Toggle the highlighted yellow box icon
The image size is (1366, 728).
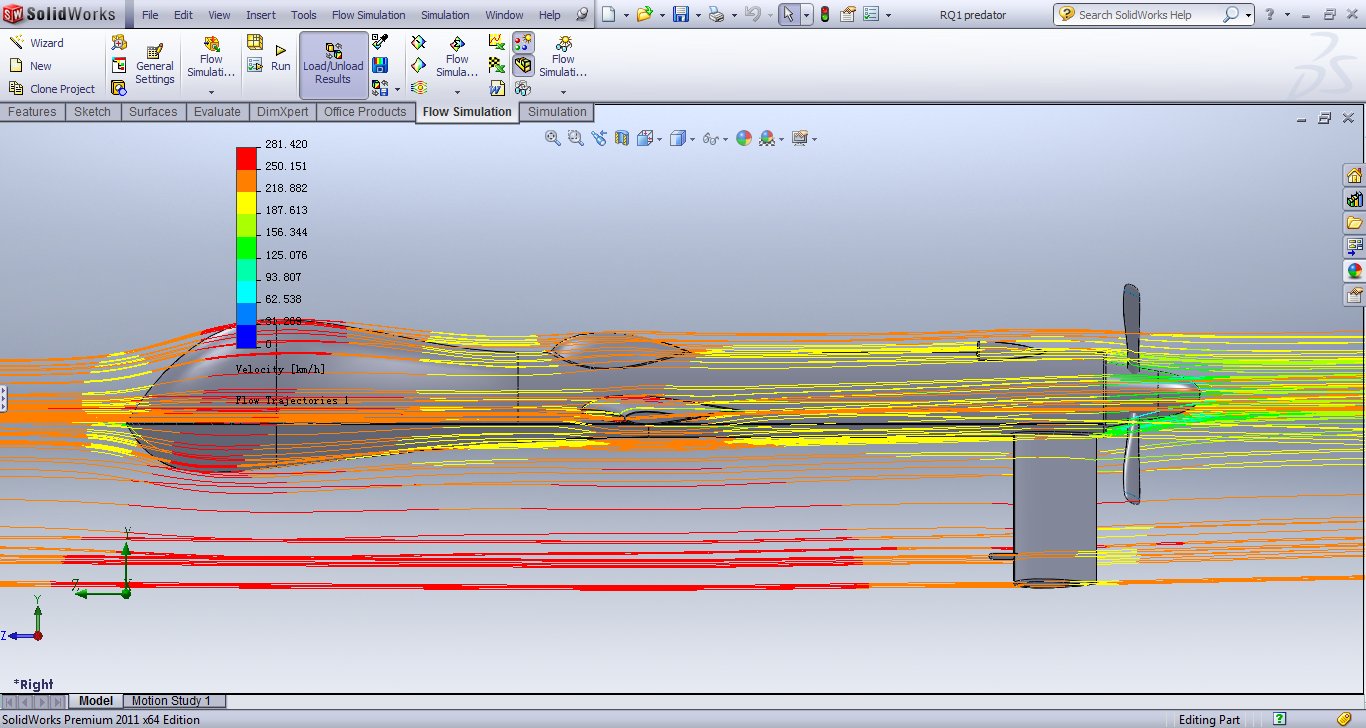tap(523, 65)
